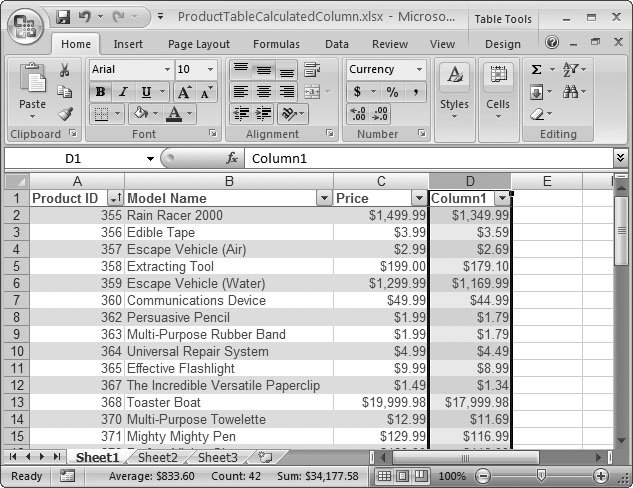
Task: Save the workbook with Save icon
Action: click(x=63, y=17)
